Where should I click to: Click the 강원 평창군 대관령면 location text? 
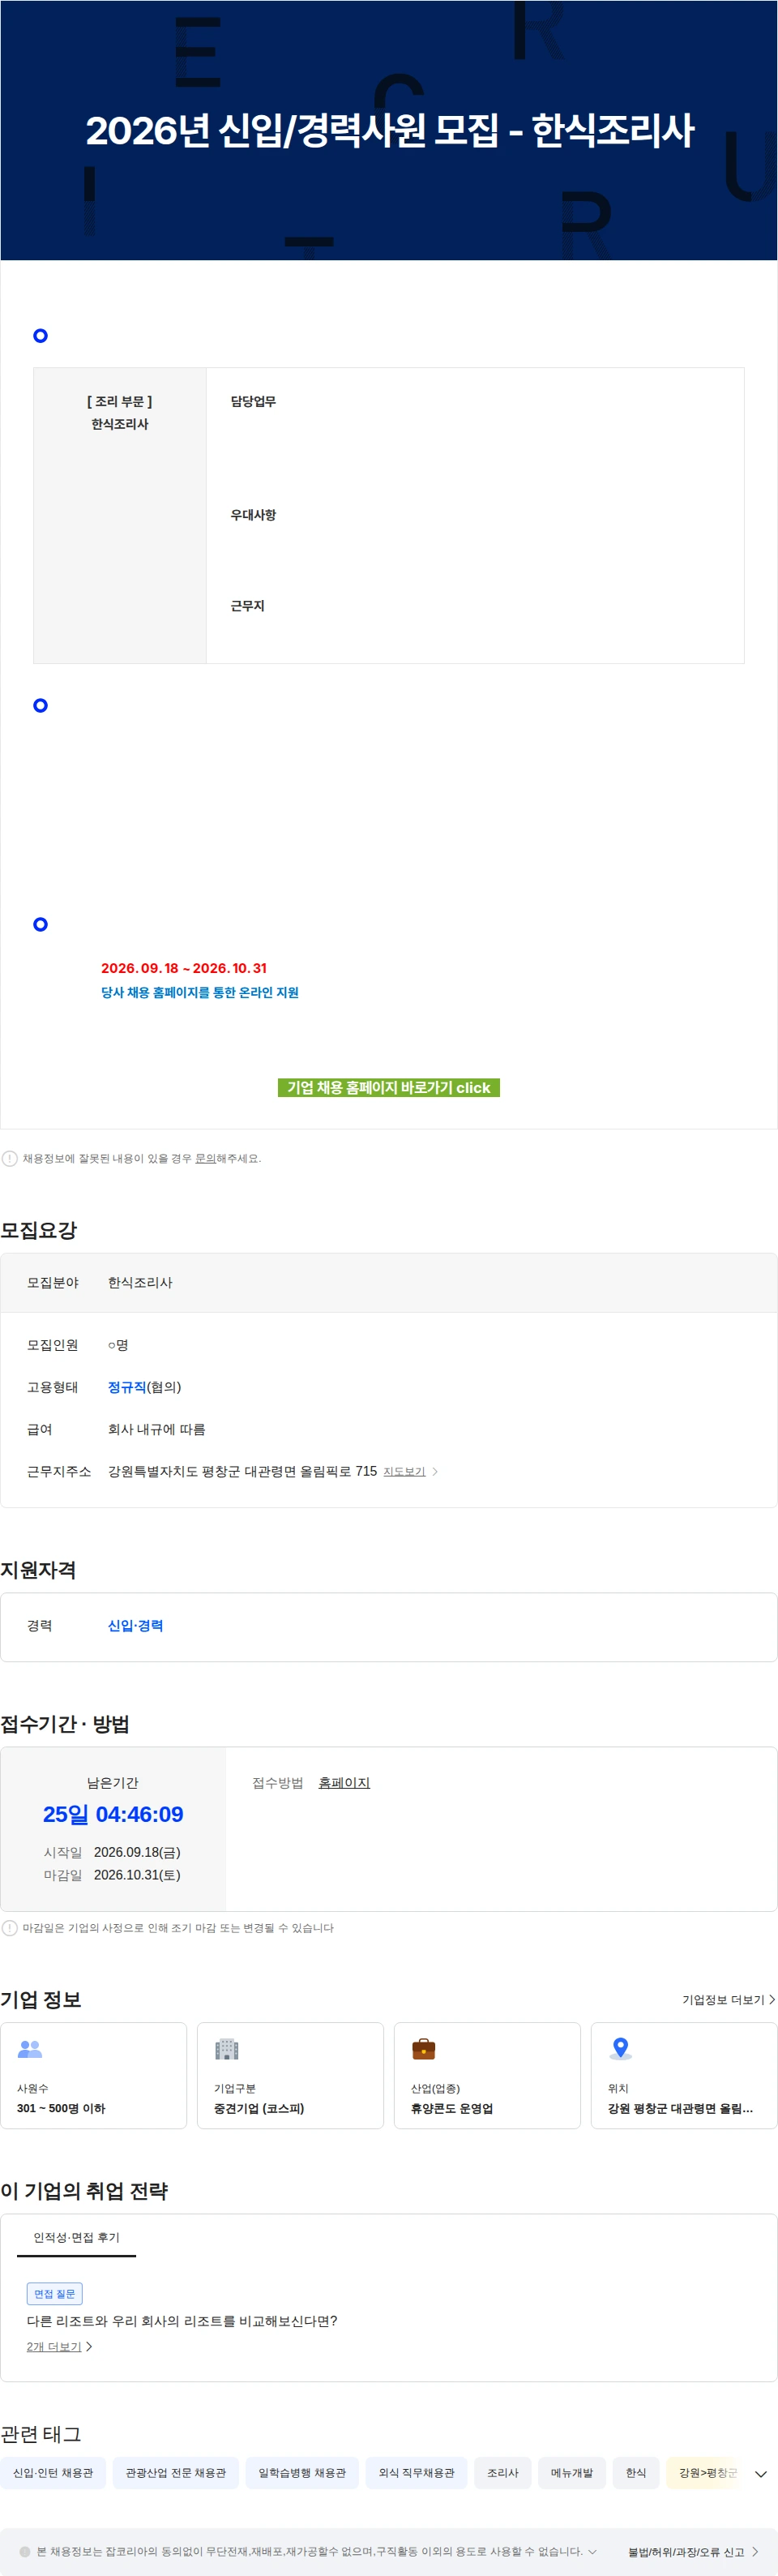pos(680,2107)
